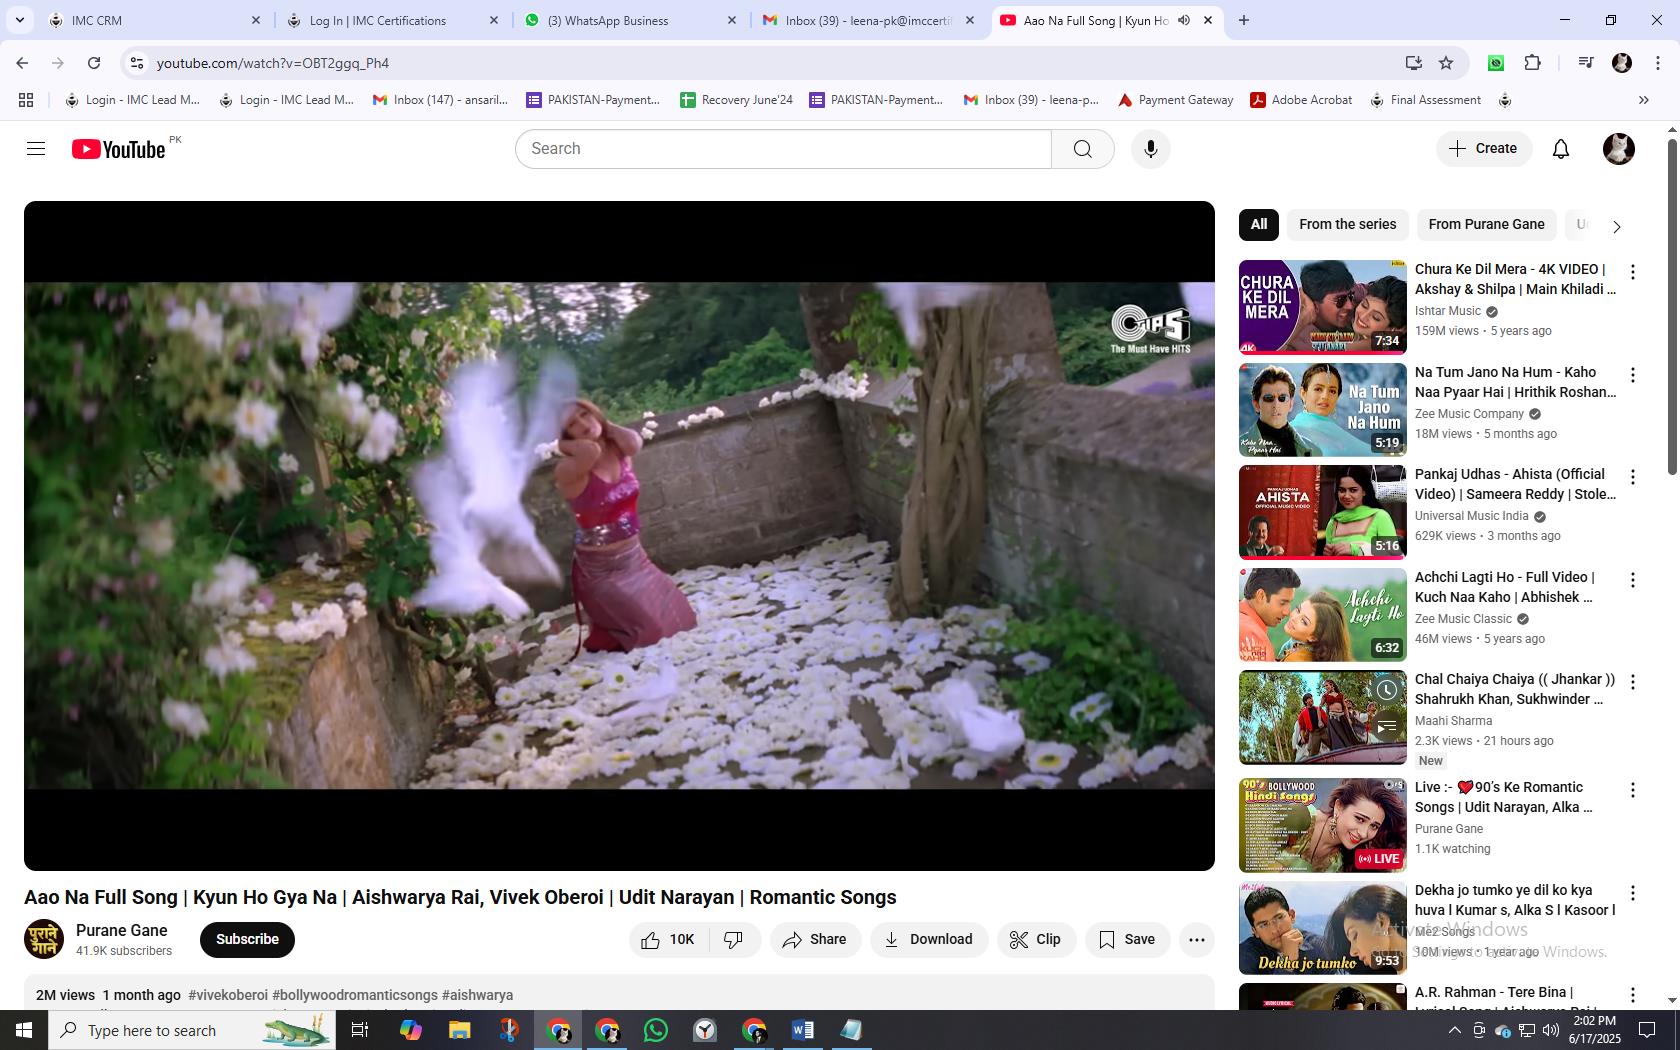1680x1050 pixels.
Task: Open a new browser tab
Action: point(1244,20)
